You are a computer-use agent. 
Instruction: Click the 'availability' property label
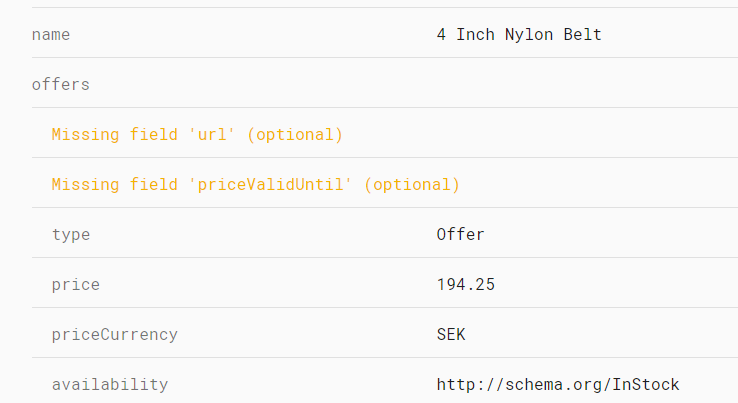coord(110,385)
